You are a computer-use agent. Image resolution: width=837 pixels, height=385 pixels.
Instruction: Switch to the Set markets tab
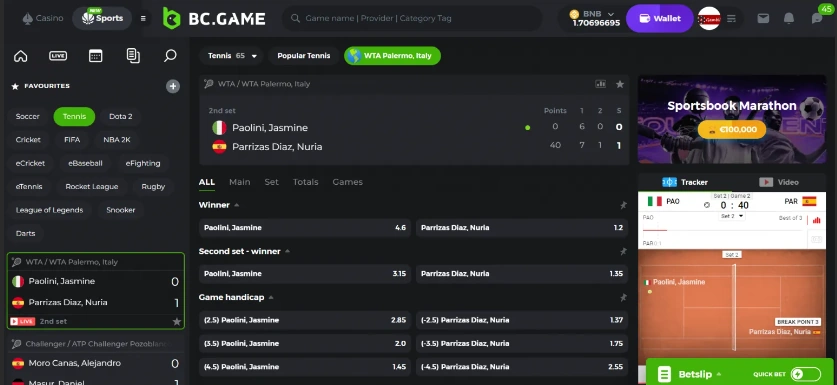point(272,182)
